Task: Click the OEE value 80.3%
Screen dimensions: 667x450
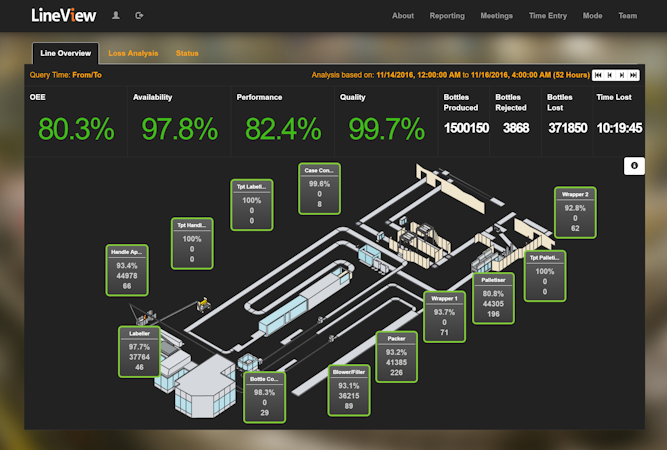Action: point(76,129)
